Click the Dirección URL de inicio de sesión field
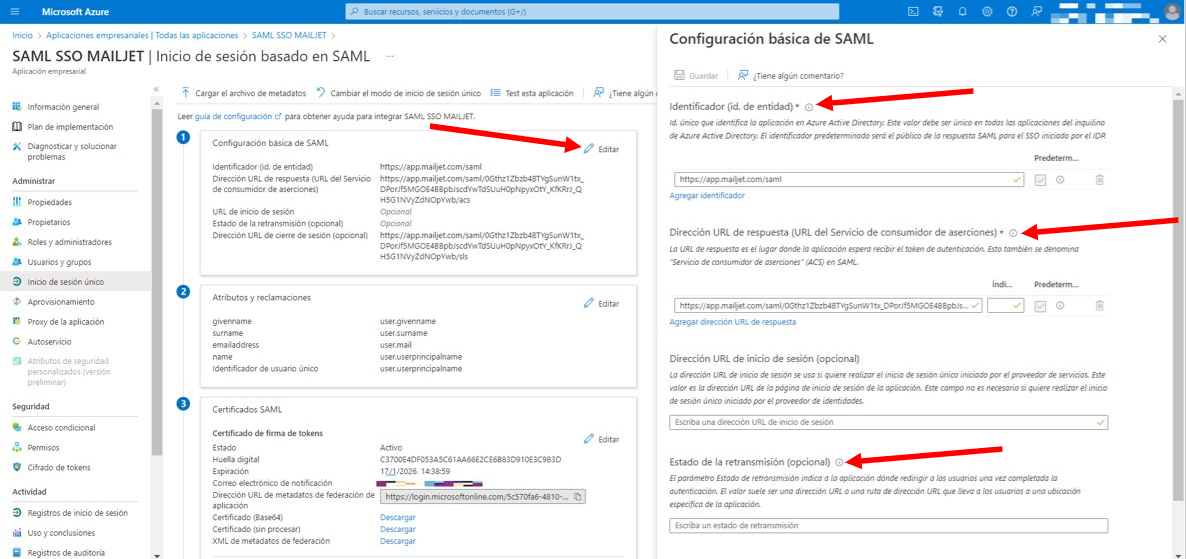 pos(889,422)
